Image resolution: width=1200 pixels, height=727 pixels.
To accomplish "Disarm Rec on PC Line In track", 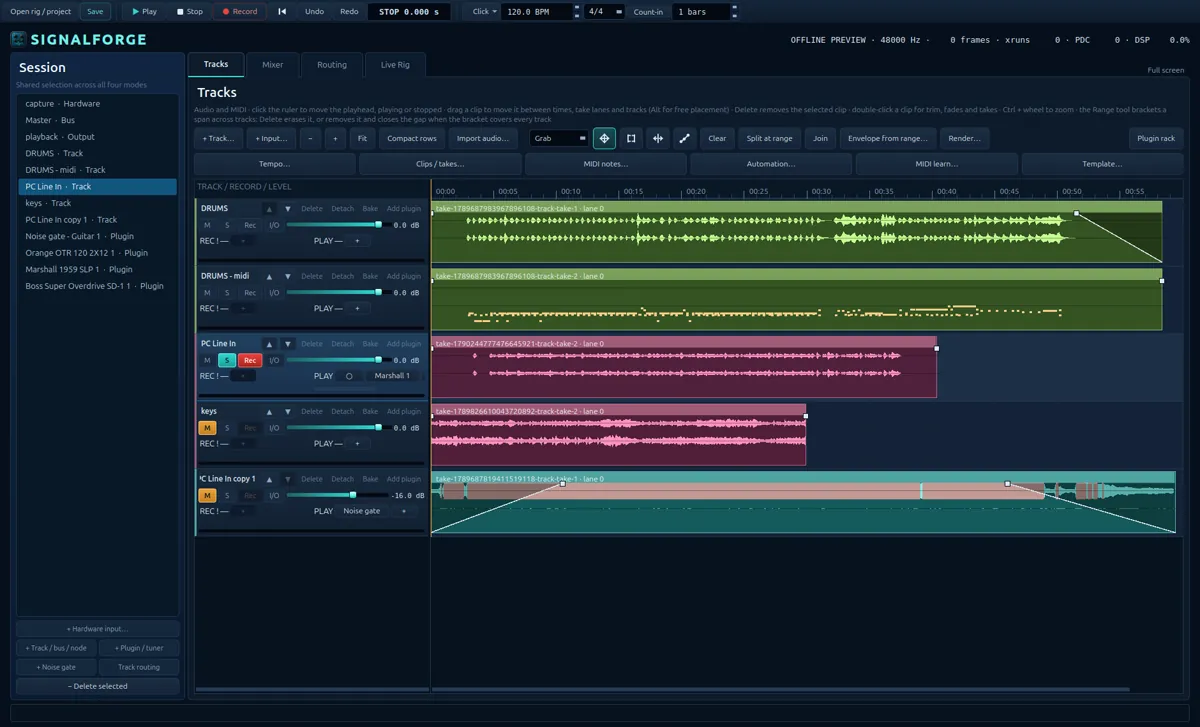I will [x=250, y=360].
